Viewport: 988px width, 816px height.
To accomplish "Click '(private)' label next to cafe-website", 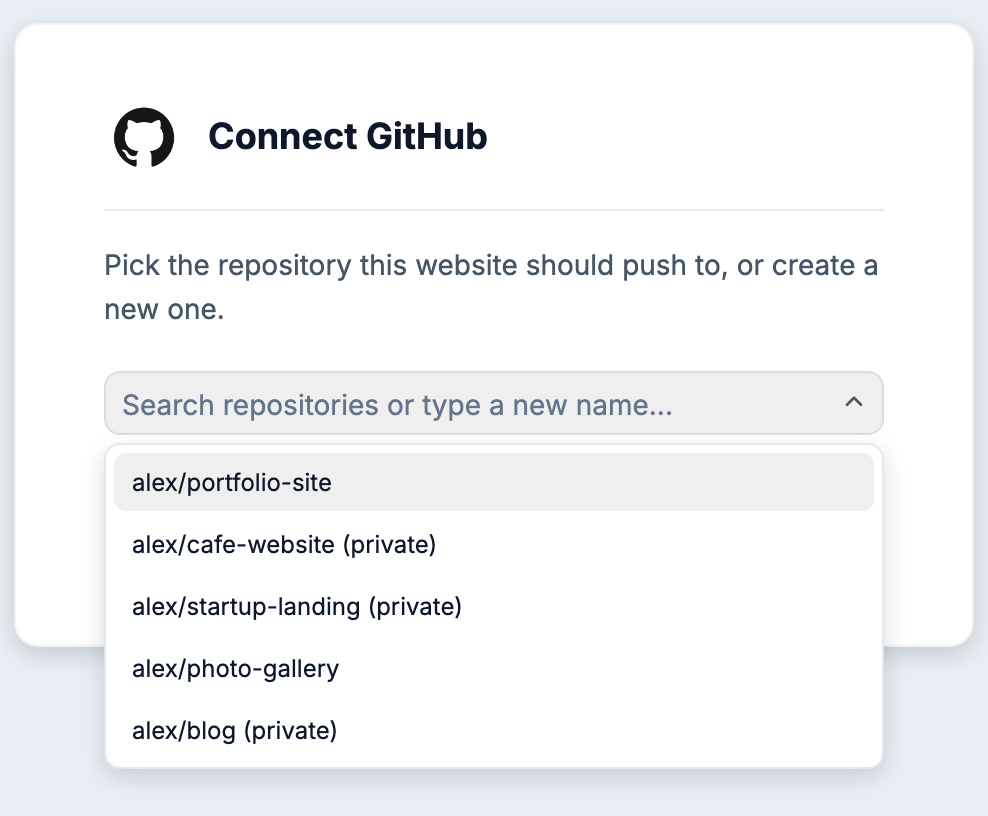I will (389, 544).
